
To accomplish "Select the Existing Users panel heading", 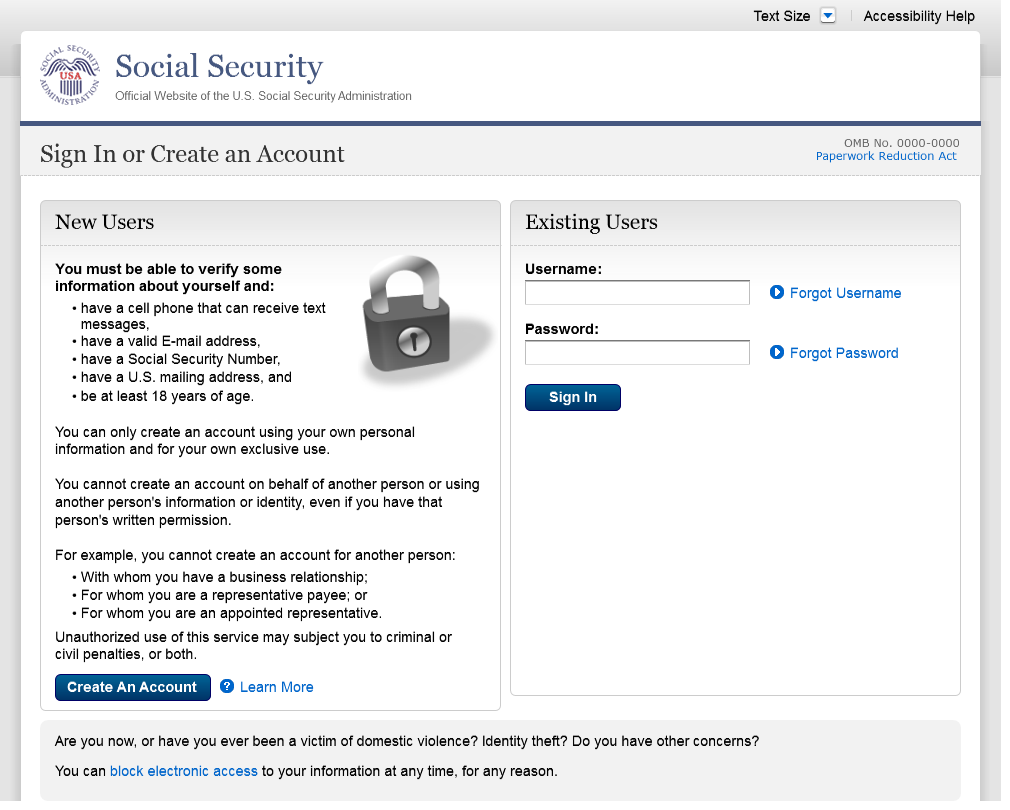I will (x=591, y=222).
